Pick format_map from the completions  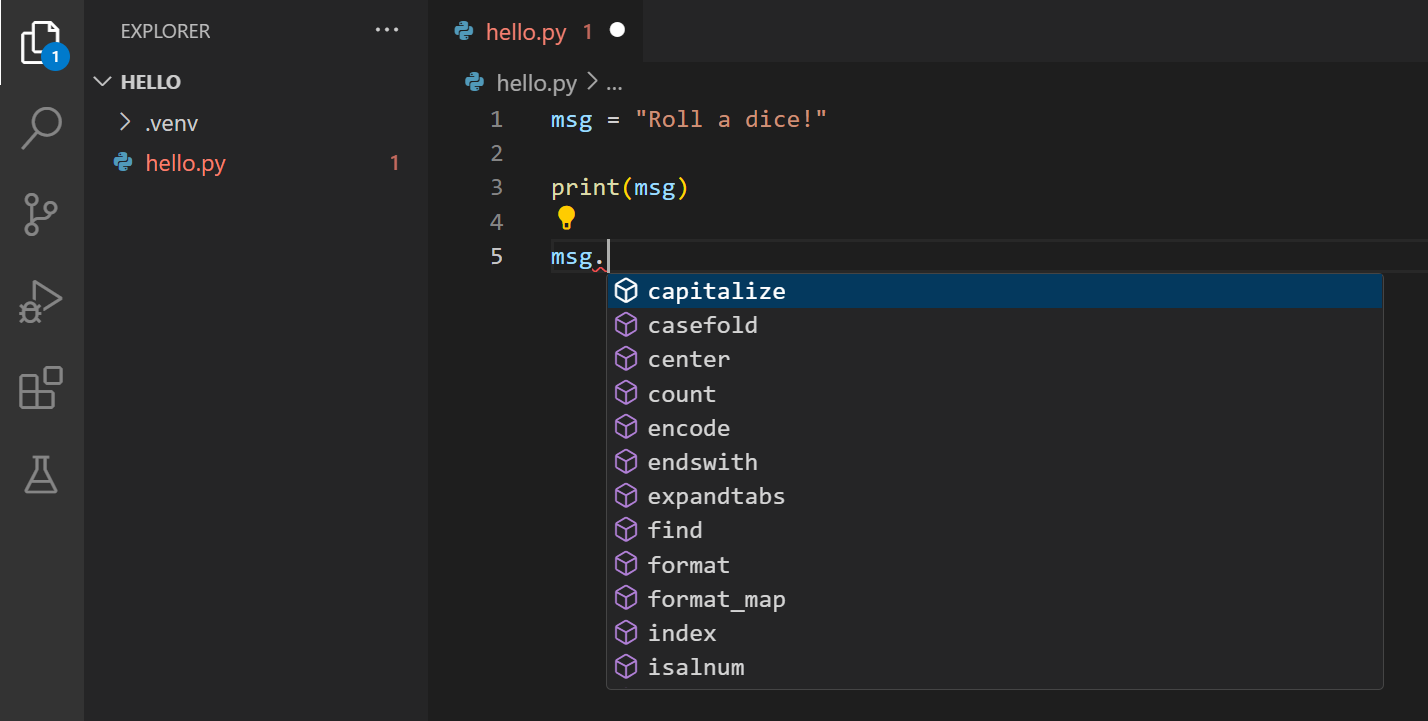(x=717, y=598)
